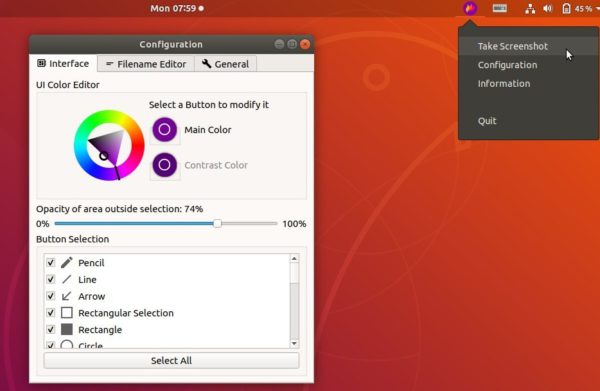Click the filled Rectangle tool icon
Image resolution: width=600 pixels, height=391 pixels.
[x=67, y=329]
